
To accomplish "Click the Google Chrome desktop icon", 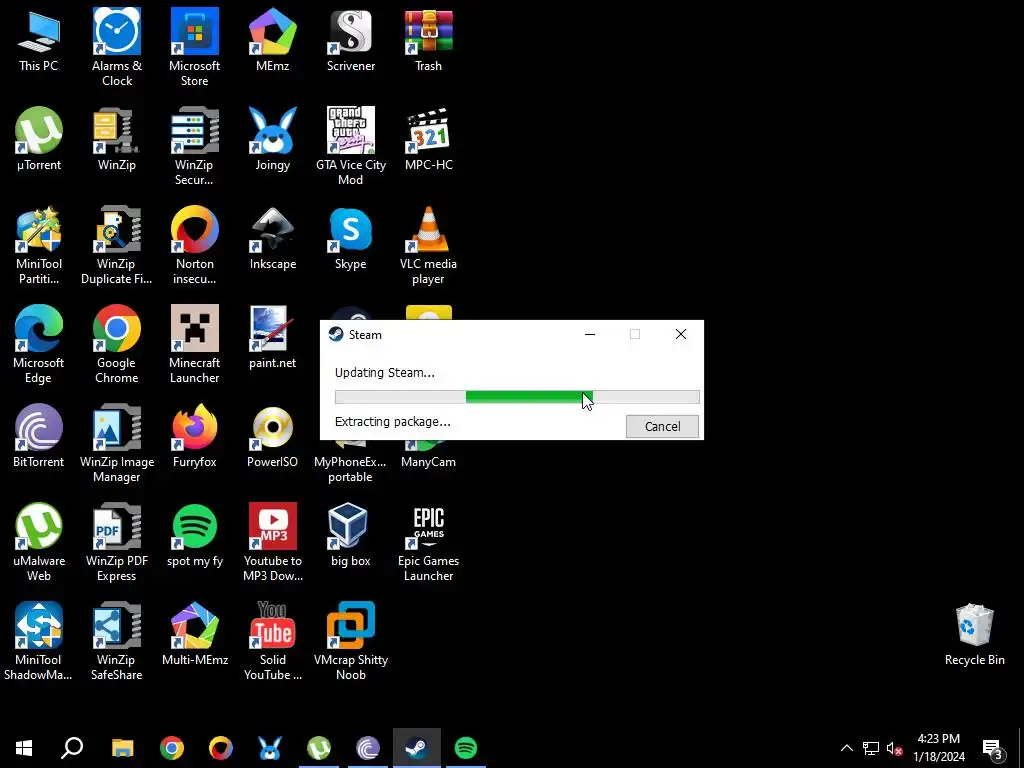I will [x=117, y=344].
